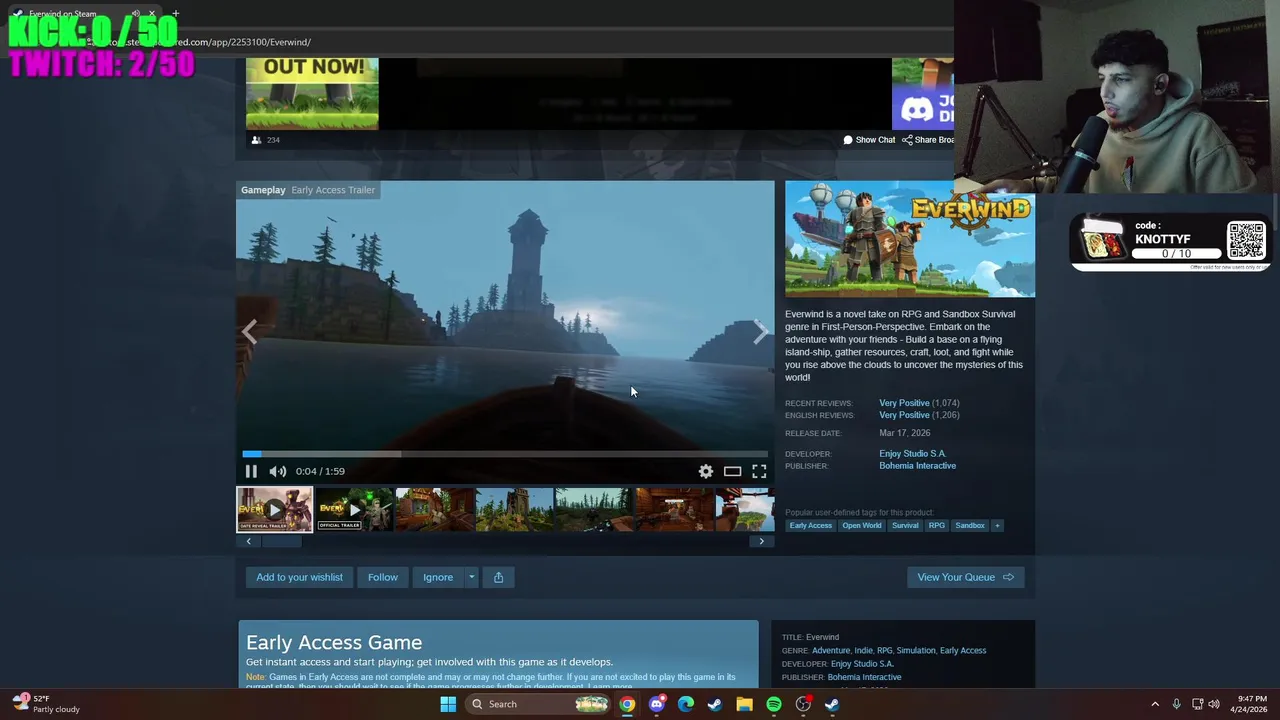Open the stone tower screenshot thumbnail

514,509
